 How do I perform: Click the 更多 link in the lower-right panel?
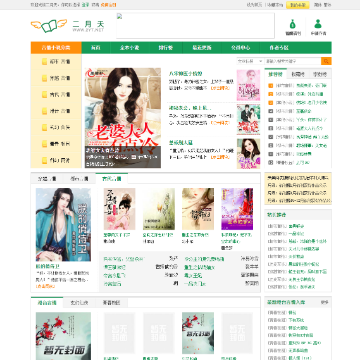[324, 302]
